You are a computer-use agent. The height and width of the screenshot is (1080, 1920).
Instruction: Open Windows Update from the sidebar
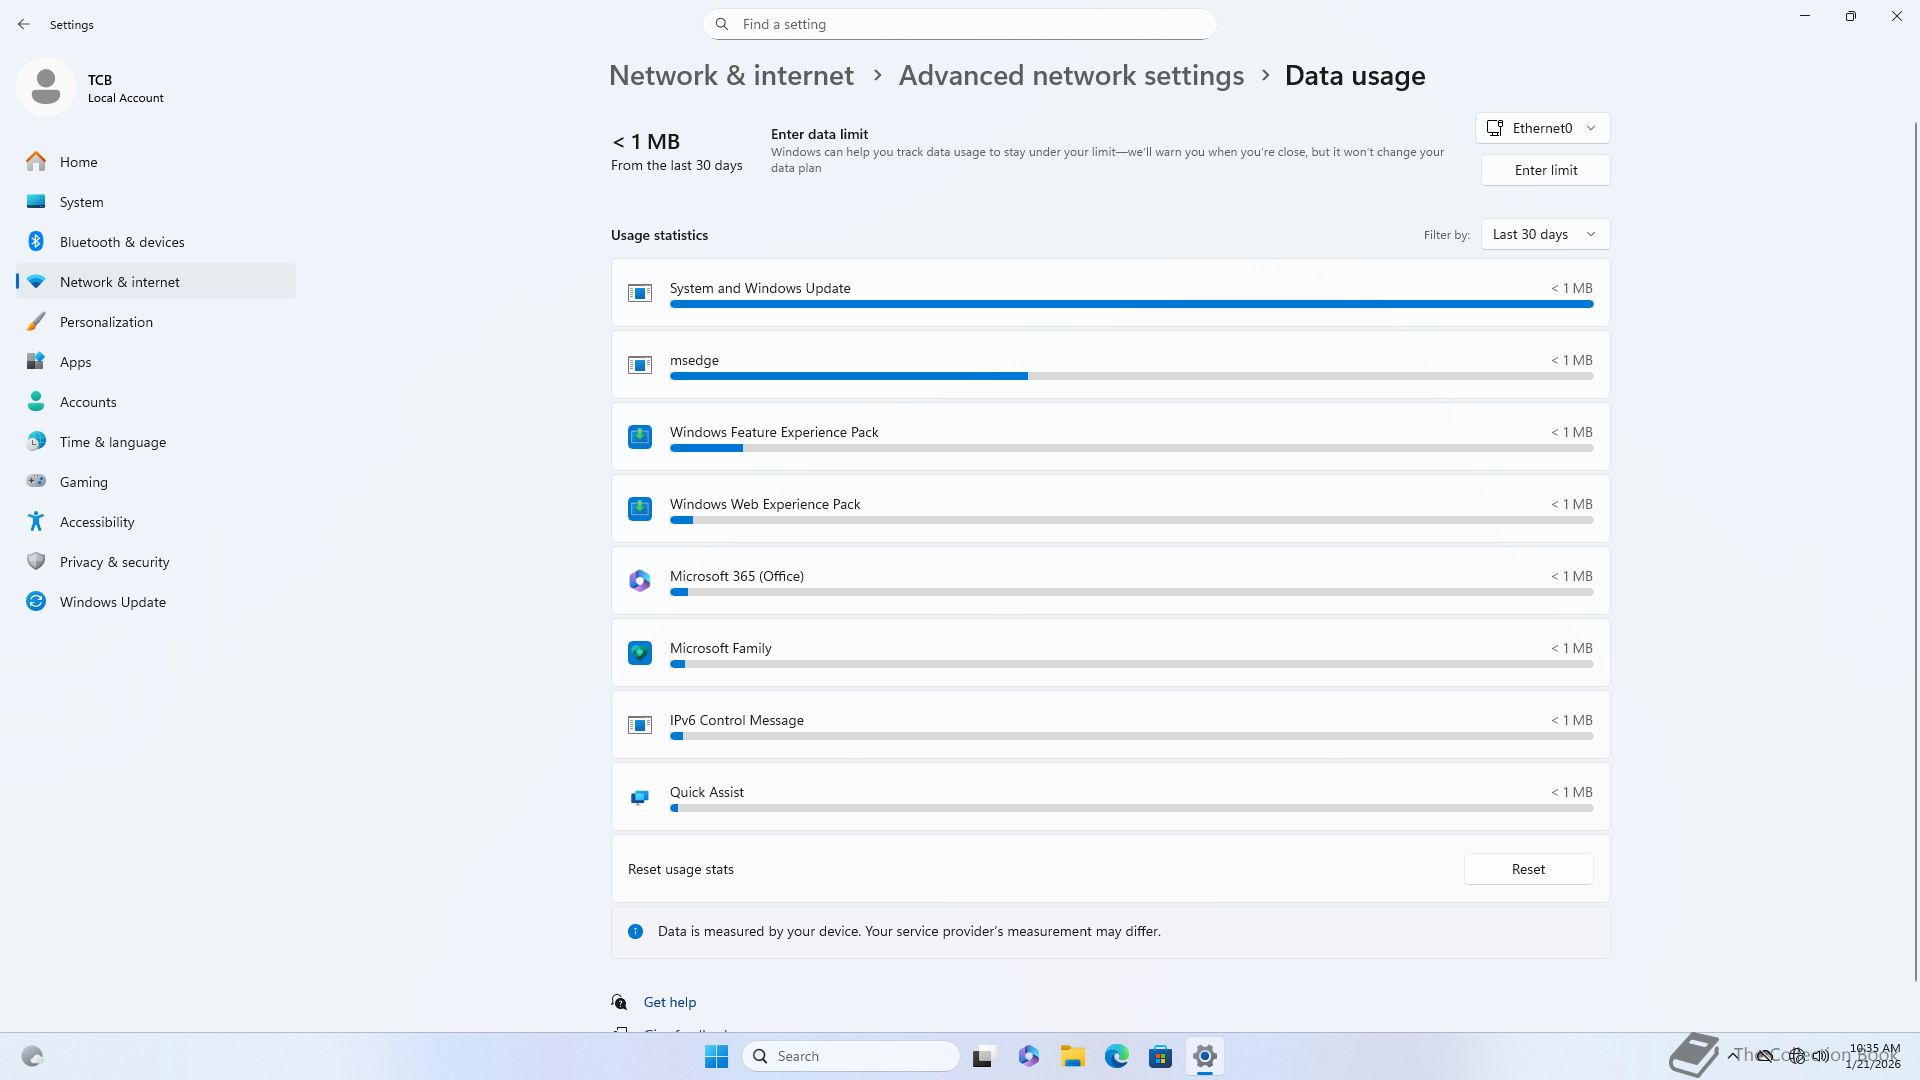click(112, 602)
